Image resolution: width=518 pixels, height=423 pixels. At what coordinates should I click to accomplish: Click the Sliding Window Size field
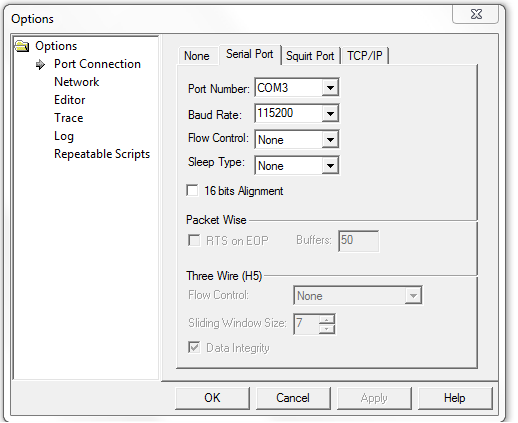pos(306,324)
